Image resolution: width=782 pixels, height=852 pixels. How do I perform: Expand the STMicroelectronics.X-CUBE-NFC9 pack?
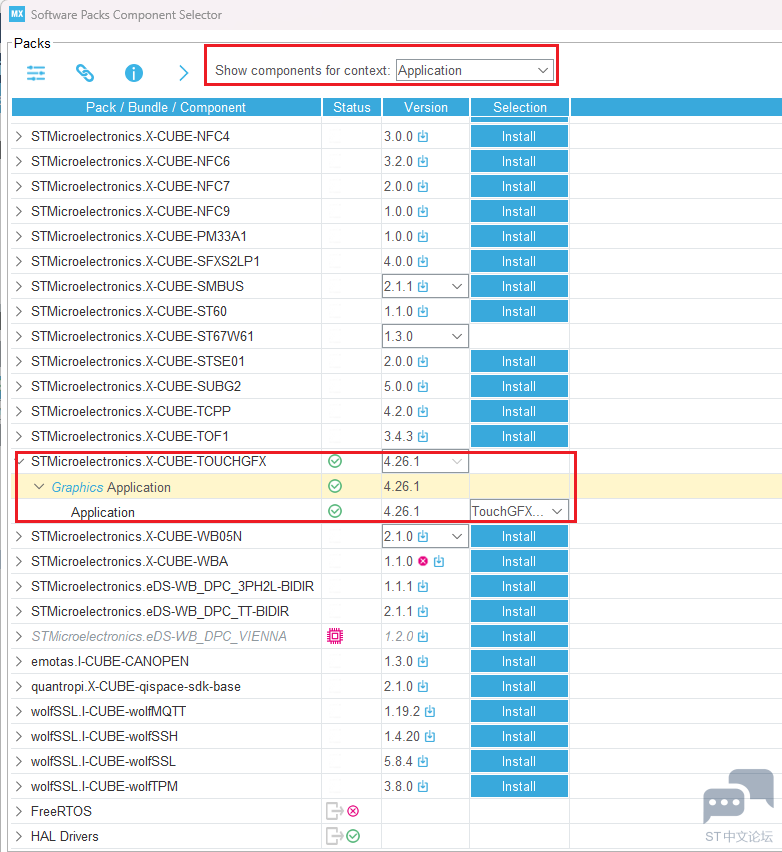click(19, 211)
